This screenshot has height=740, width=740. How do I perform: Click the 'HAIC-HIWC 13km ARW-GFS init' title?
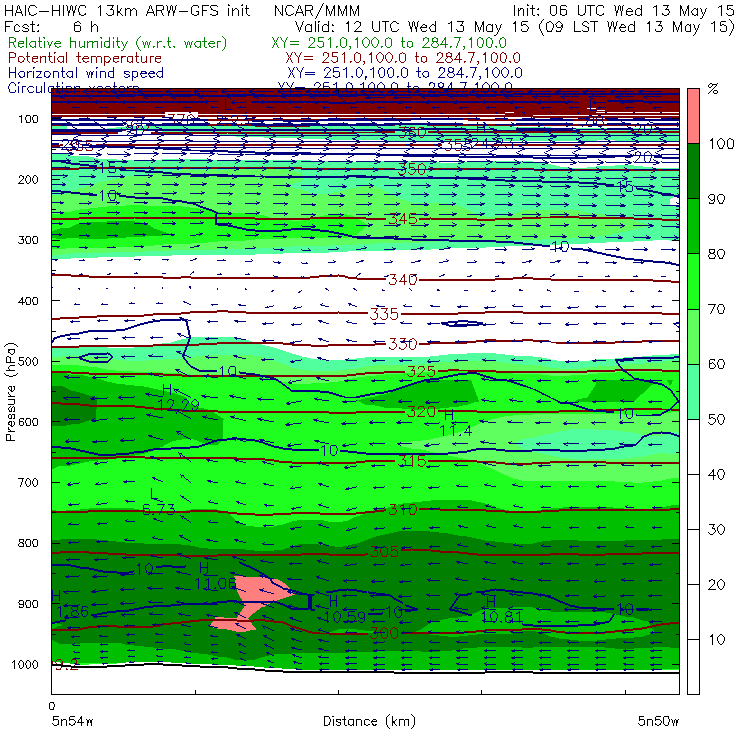127,11
